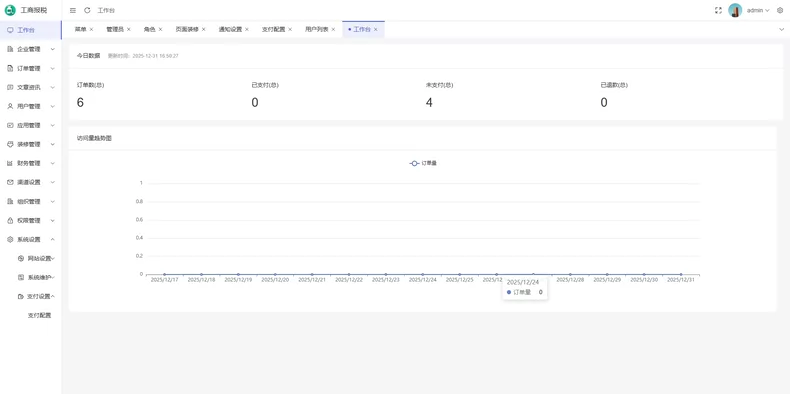Click the 装修管理 icon
Image resolution: width=790 pixels, height=394 pixels.
(10, 144)
